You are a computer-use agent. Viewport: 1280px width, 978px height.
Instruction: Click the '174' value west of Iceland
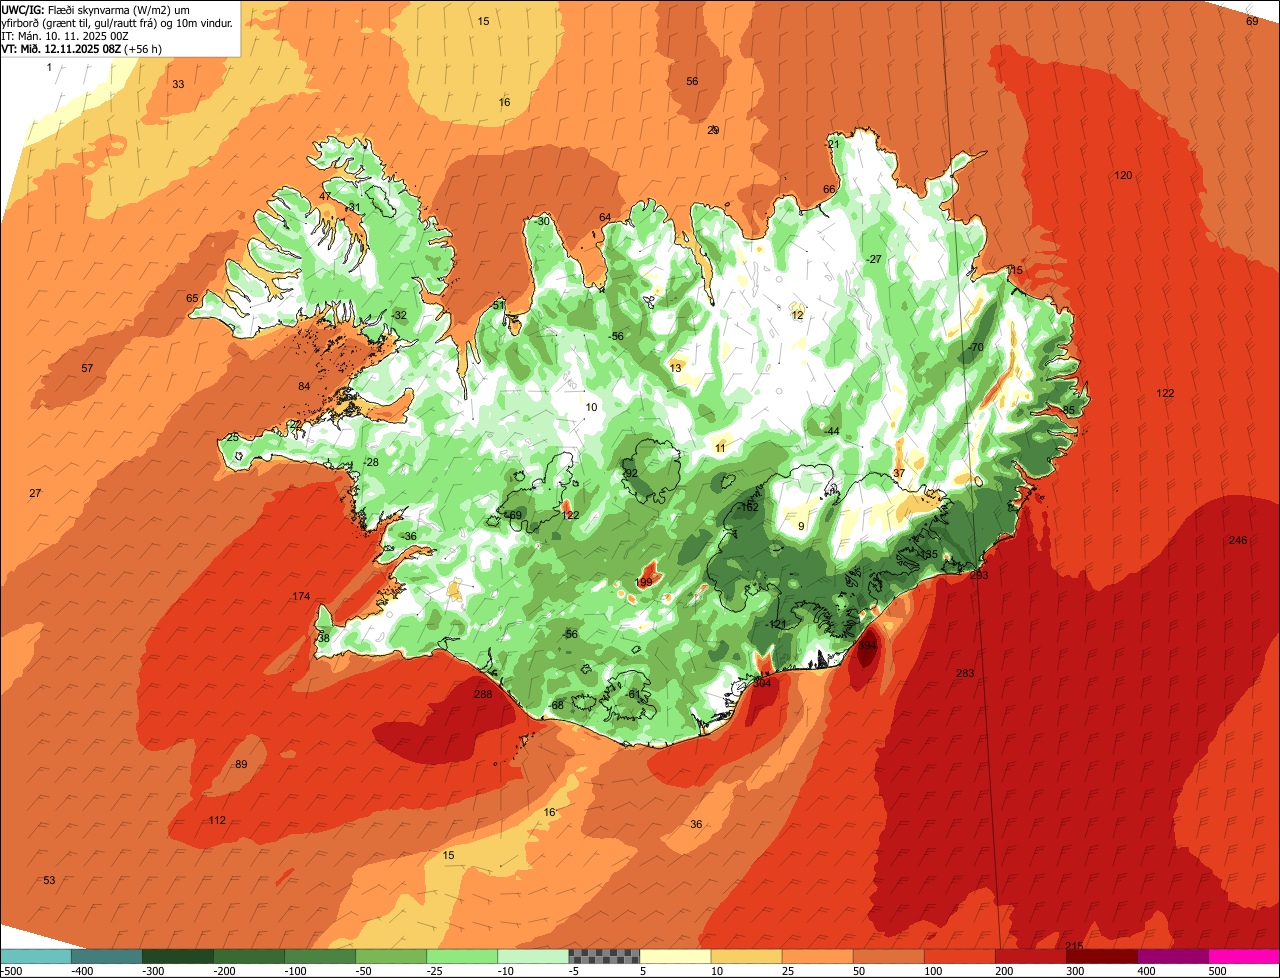301,596
